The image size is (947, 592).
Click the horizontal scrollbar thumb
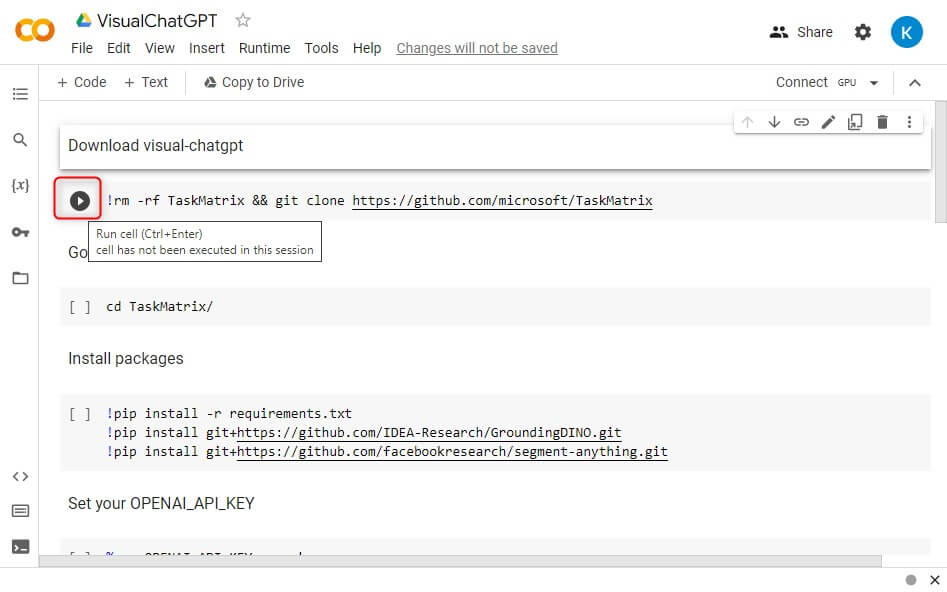pos(460,561)
